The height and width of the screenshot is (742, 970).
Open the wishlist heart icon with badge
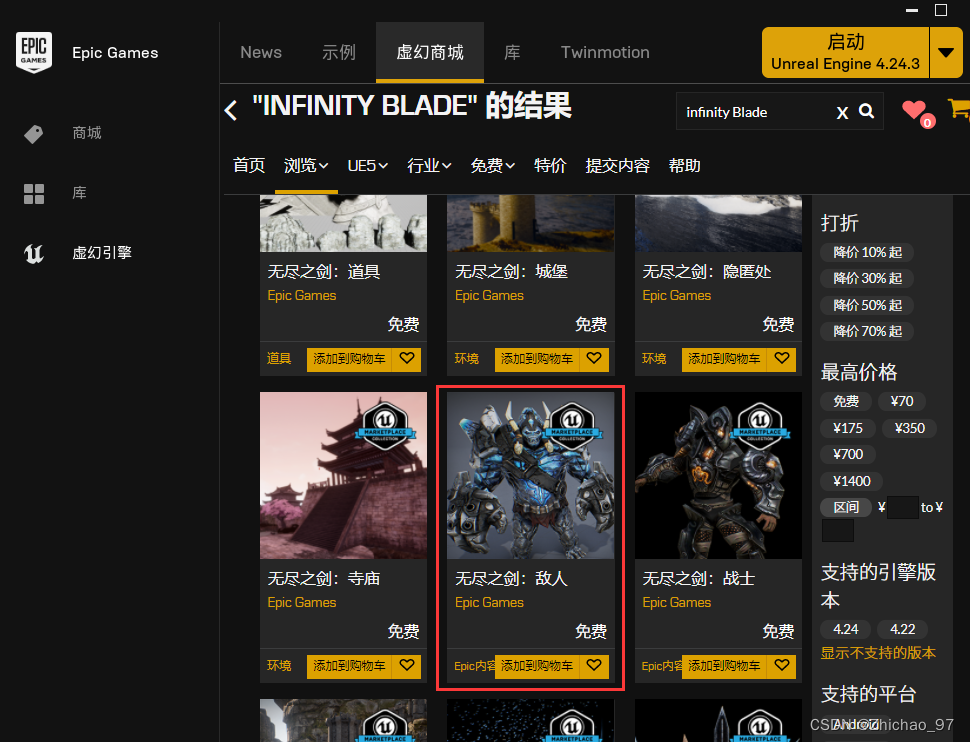point(917,113)
